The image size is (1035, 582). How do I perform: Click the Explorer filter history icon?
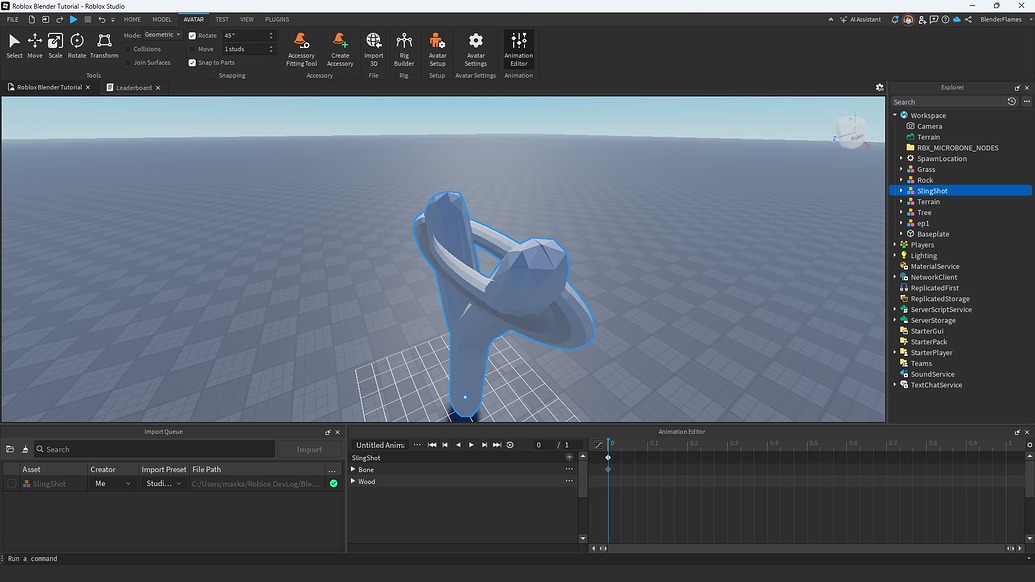(1011, 102)
